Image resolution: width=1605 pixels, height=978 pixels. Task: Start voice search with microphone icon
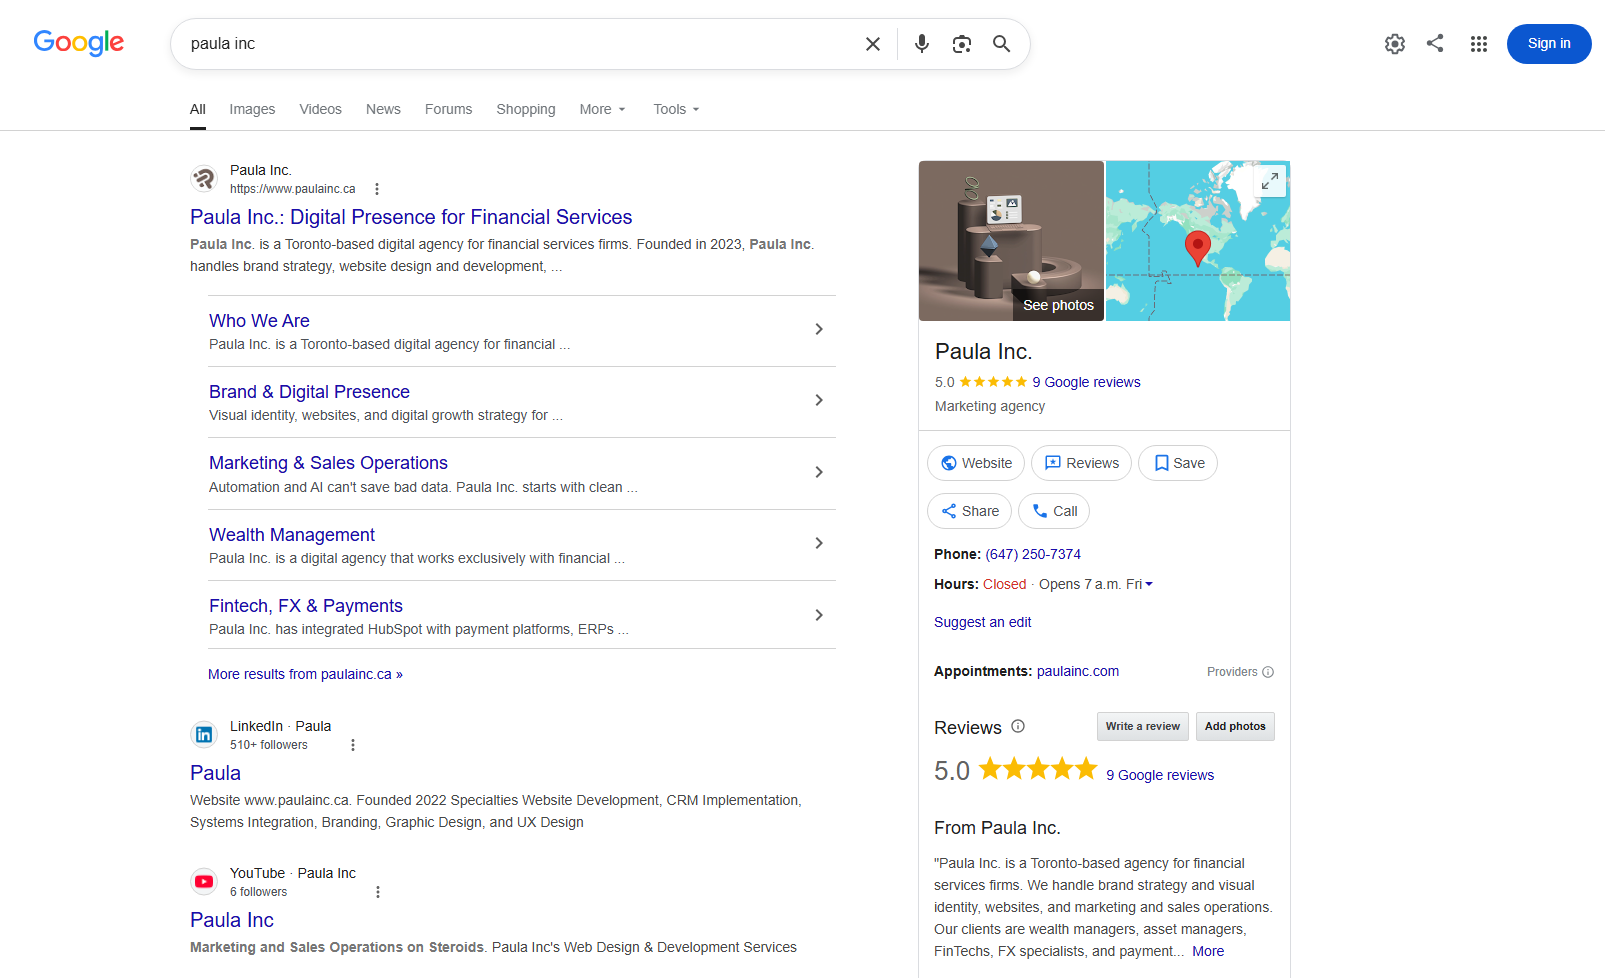(x=921, y=44)
